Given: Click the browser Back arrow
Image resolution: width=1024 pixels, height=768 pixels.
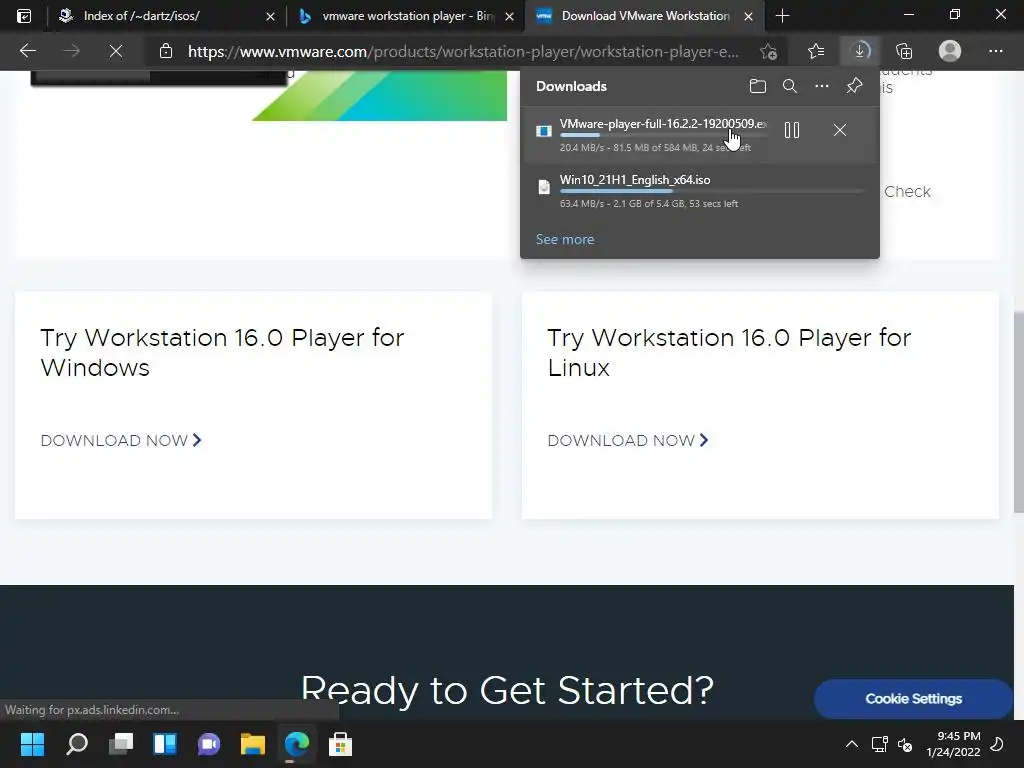Looking at the screenshot, I should tap(27, 51).
